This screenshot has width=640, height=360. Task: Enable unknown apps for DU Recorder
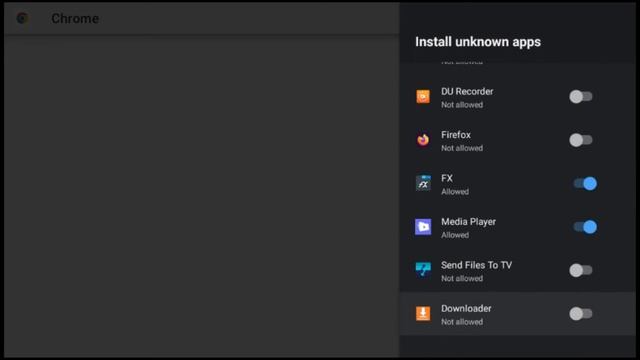pos(581,97)
